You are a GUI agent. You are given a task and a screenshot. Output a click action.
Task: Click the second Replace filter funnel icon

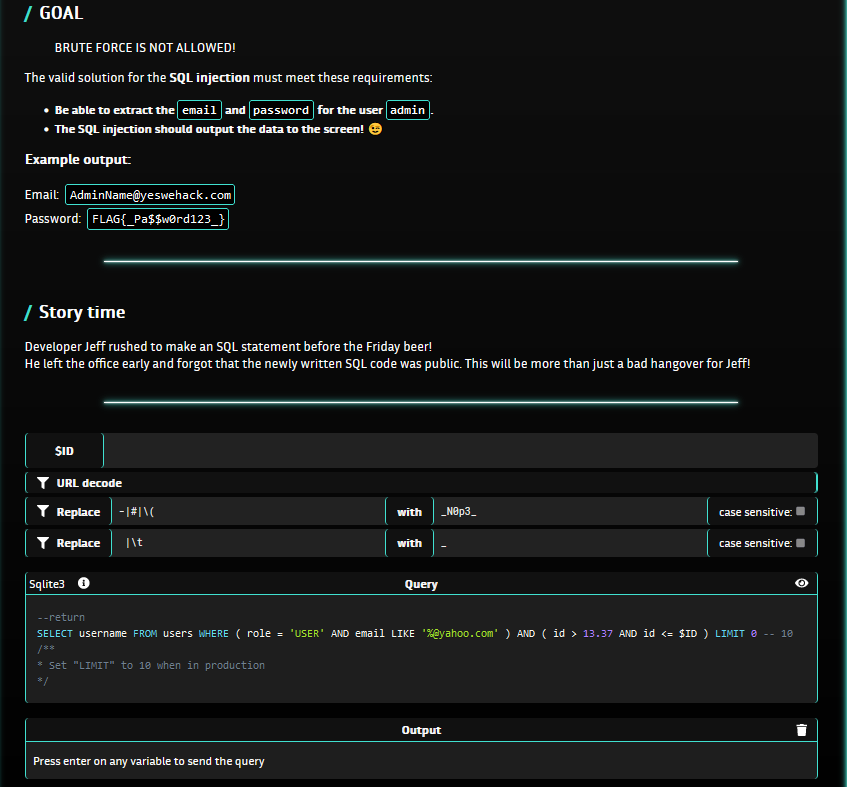(43, 543)
